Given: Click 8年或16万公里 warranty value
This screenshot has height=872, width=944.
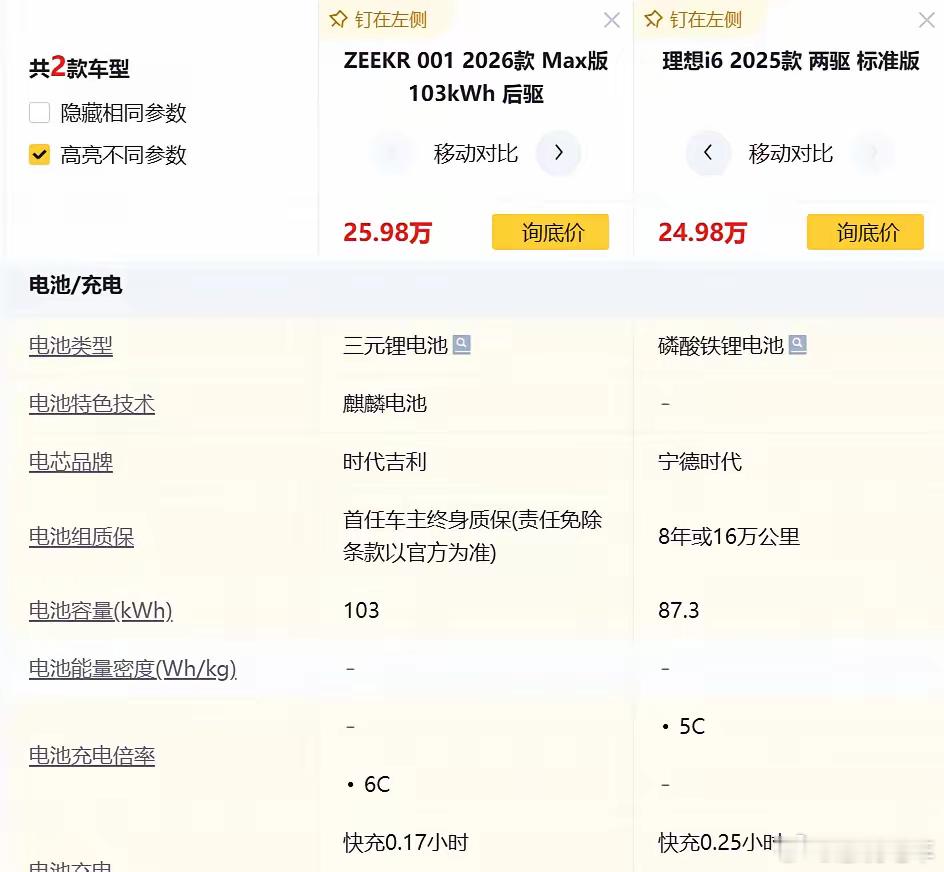Looking at the screenshot, I should [x=729, y=537].
